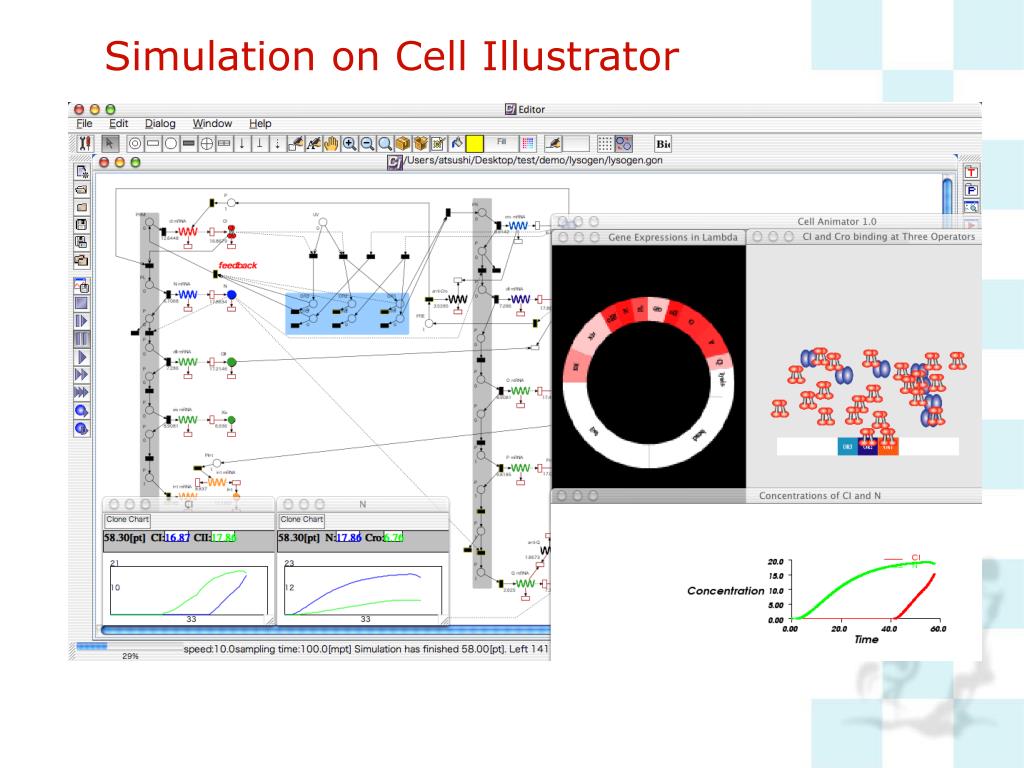Image resolution: width=1024 pixels, height=768 pixels.
Task: Click the dashed arrow connector tool
Action: point(278,144)
